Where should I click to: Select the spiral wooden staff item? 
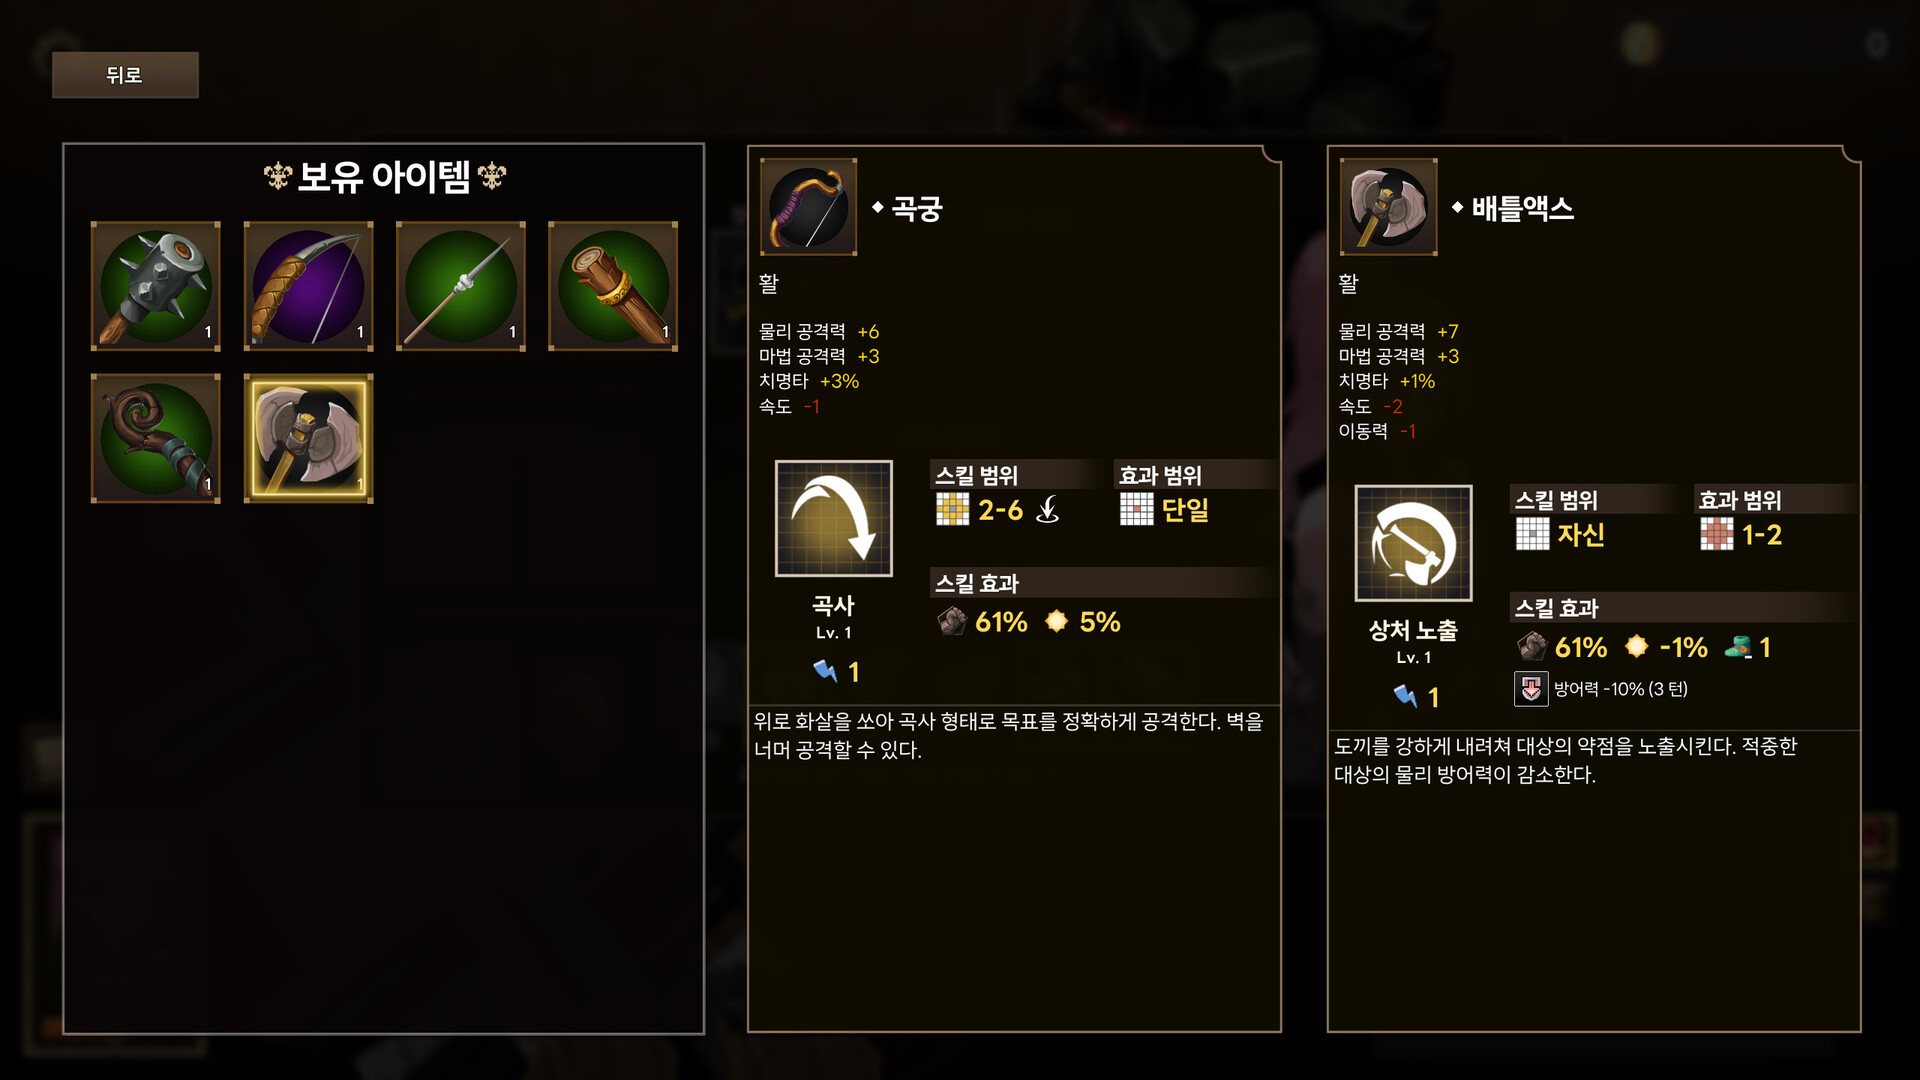(155, 438)
